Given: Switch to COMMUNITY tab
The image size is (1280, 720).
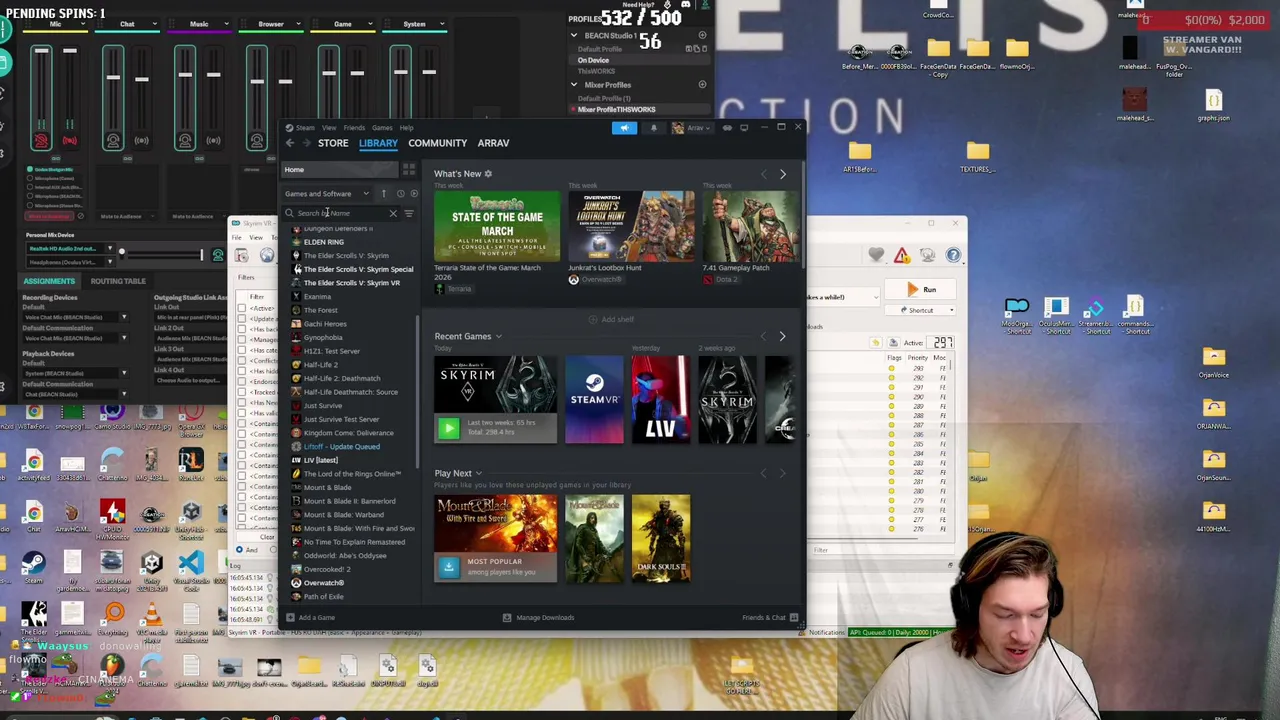Looking at the screenshot, I should pos(437,143).
